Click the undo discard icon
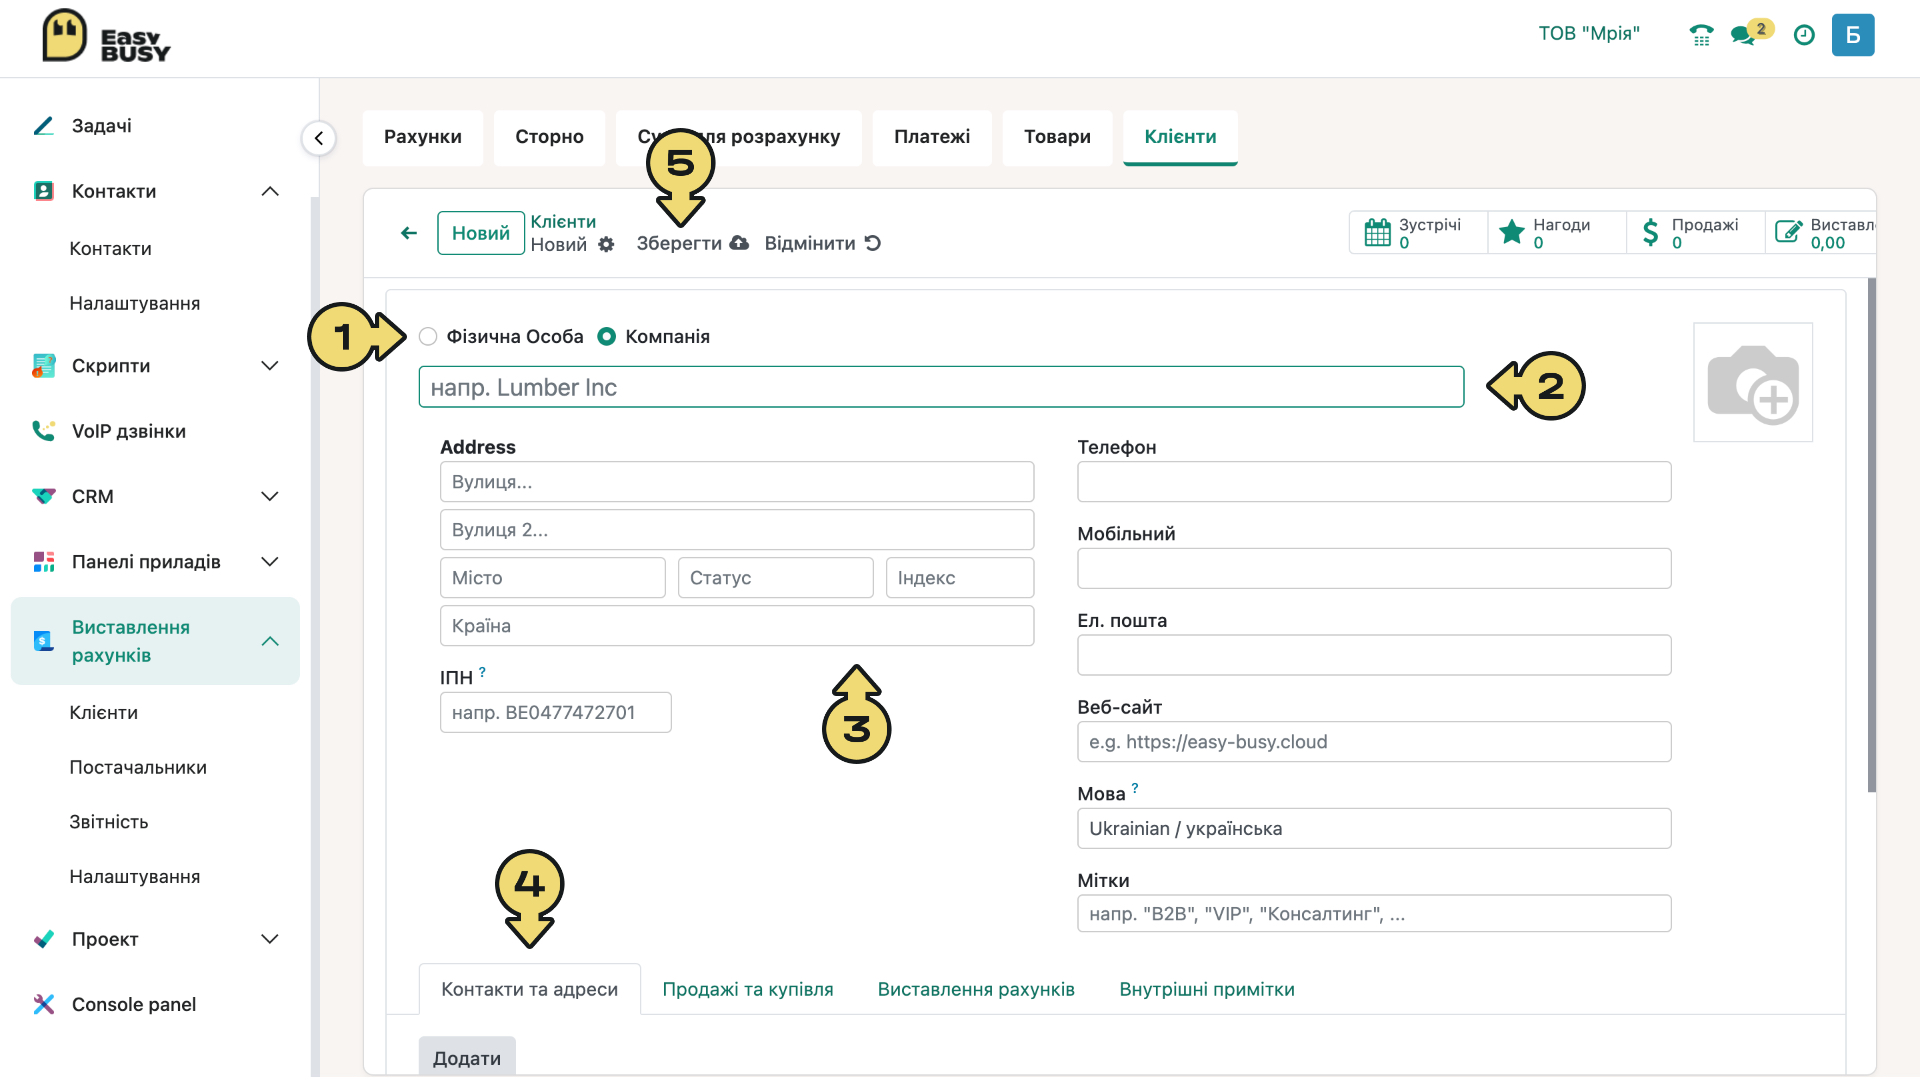Viewport: 1920px width, 1080px height. (873, 243)
